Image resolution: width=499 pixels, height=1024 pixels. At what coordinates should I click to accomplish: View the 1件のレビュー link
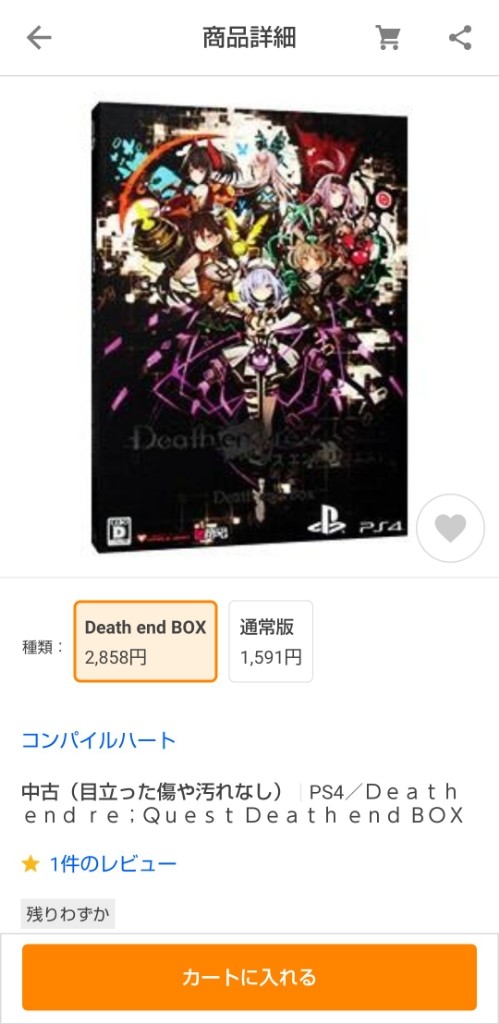114,865
